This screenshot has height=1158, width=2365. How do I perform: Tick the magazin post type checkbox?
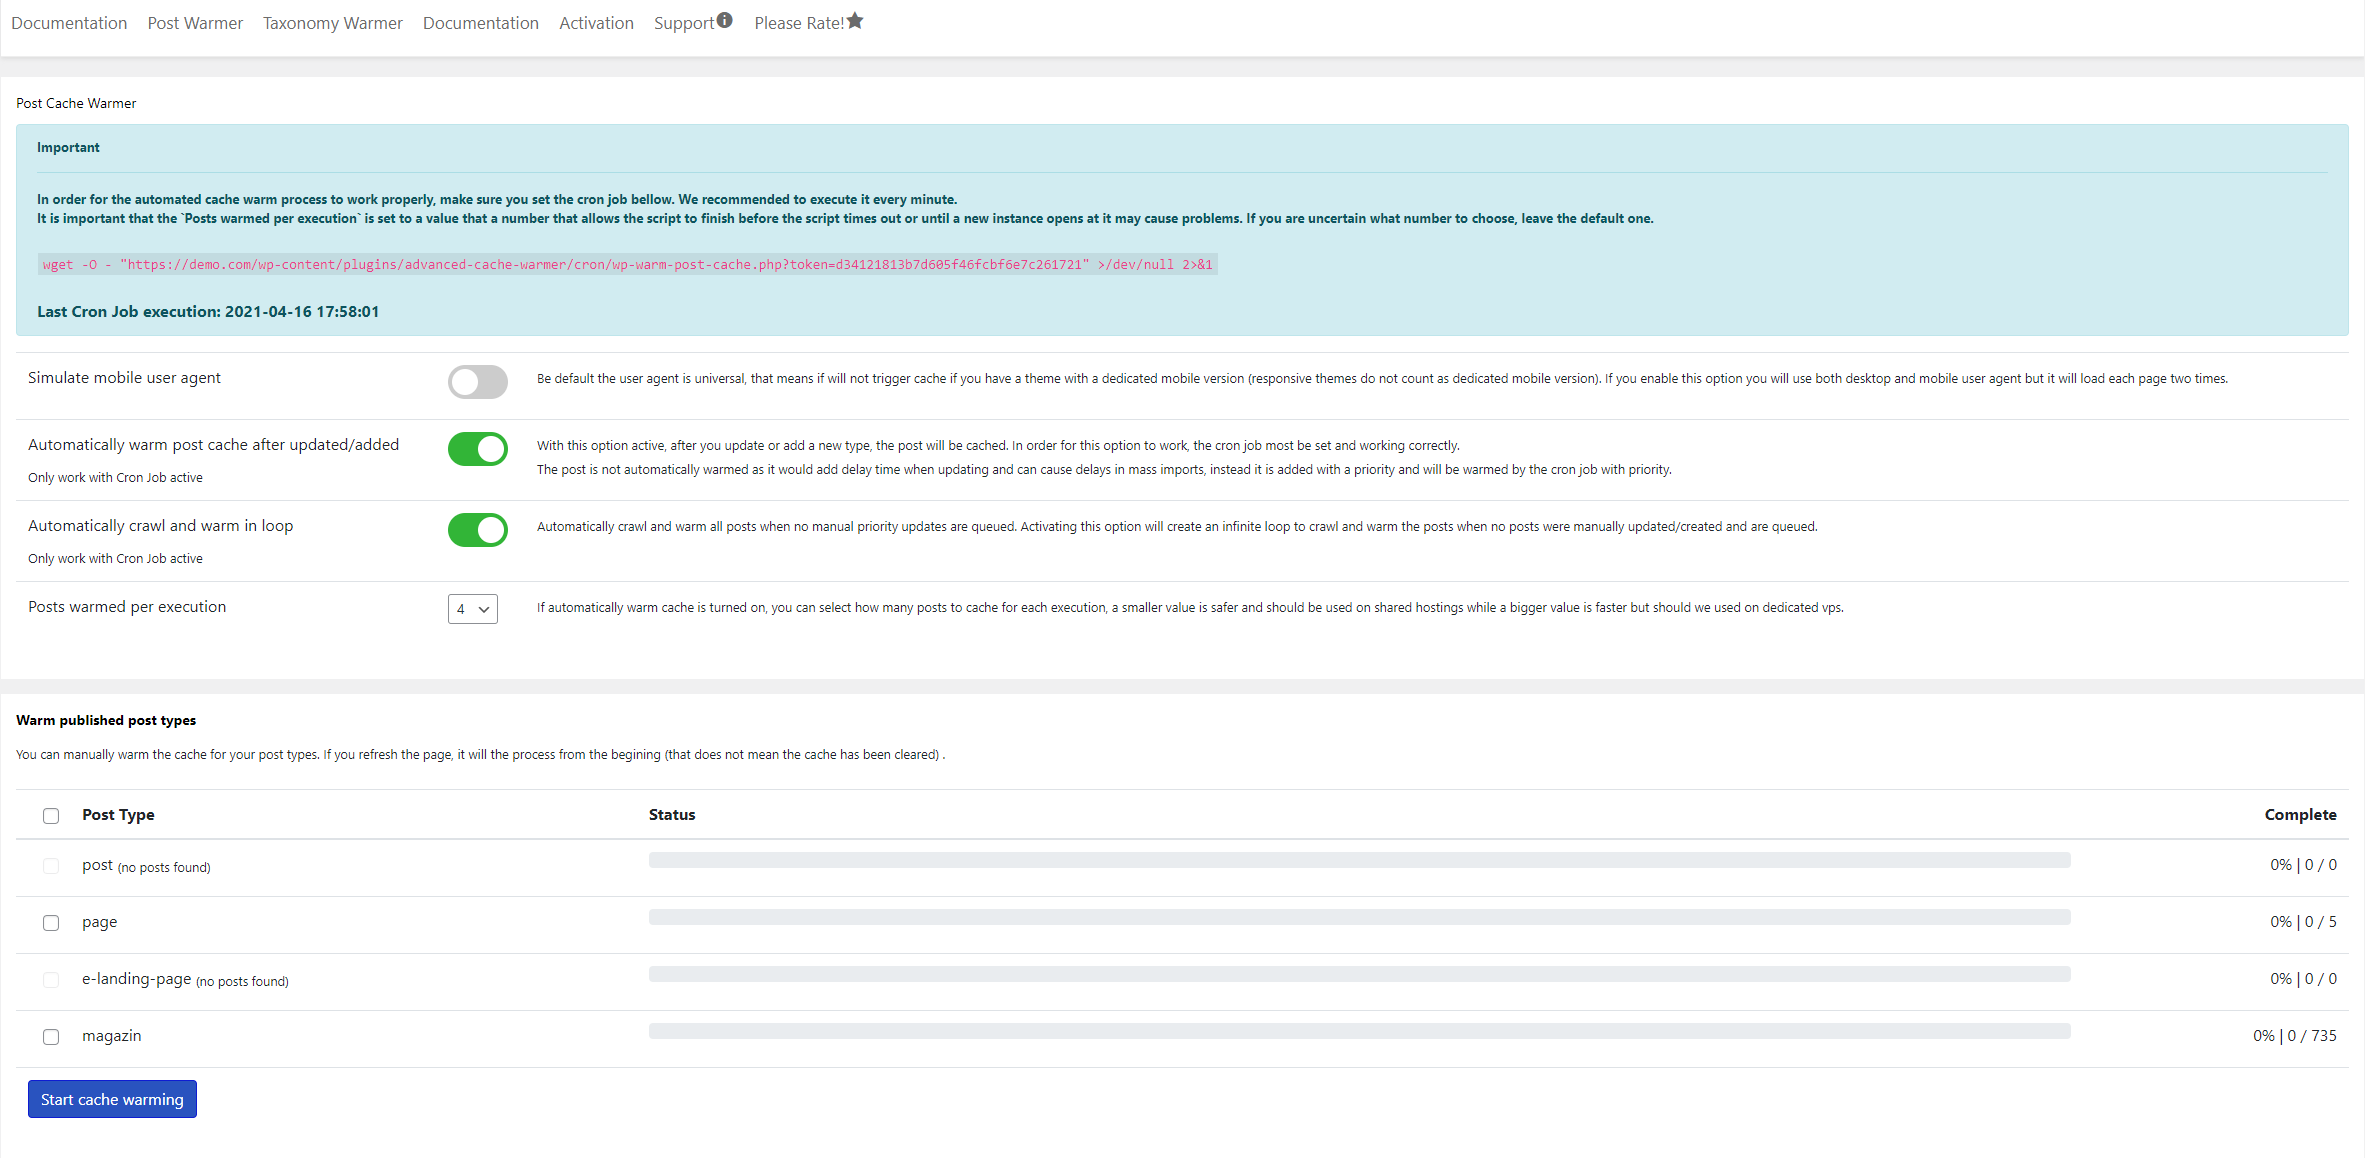(x=51, y=1037)
